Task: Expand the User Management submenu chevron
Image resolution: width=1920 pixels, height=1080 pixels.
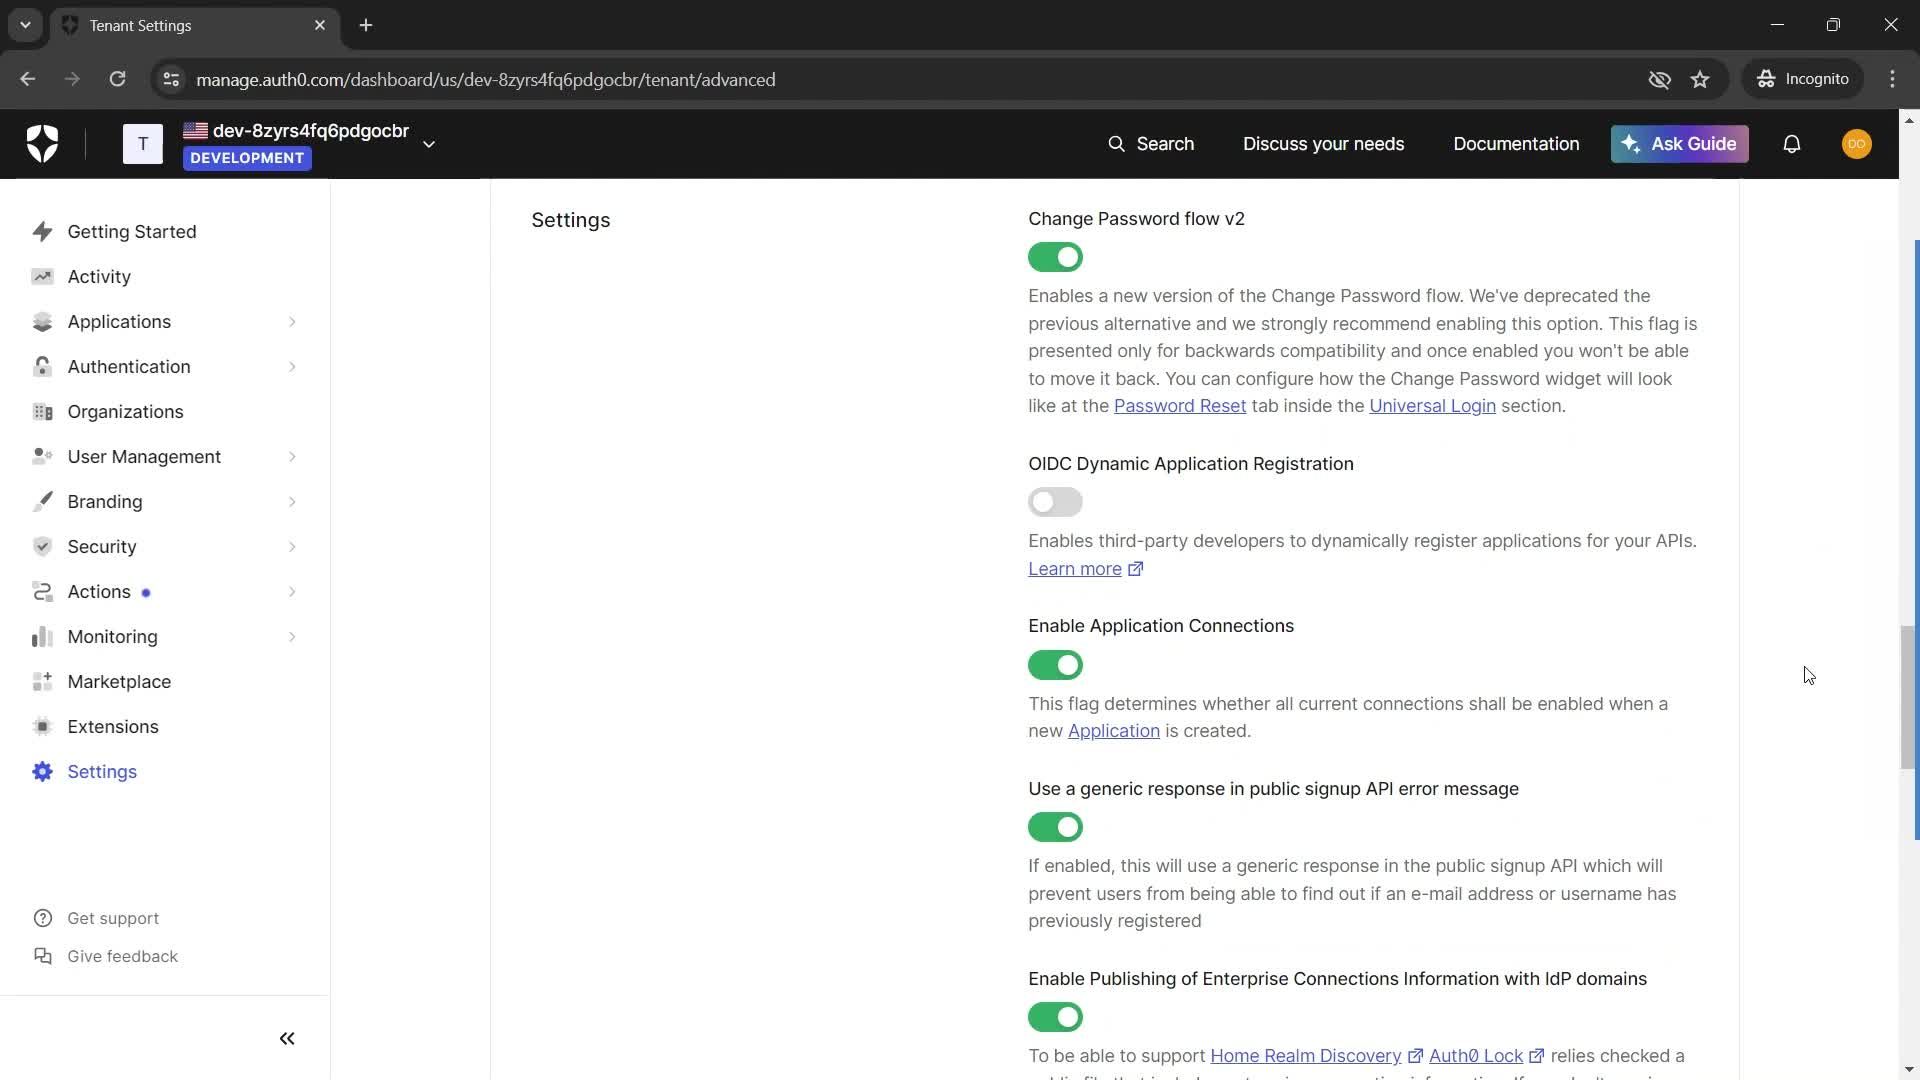Action: click(x=292, y=457)
